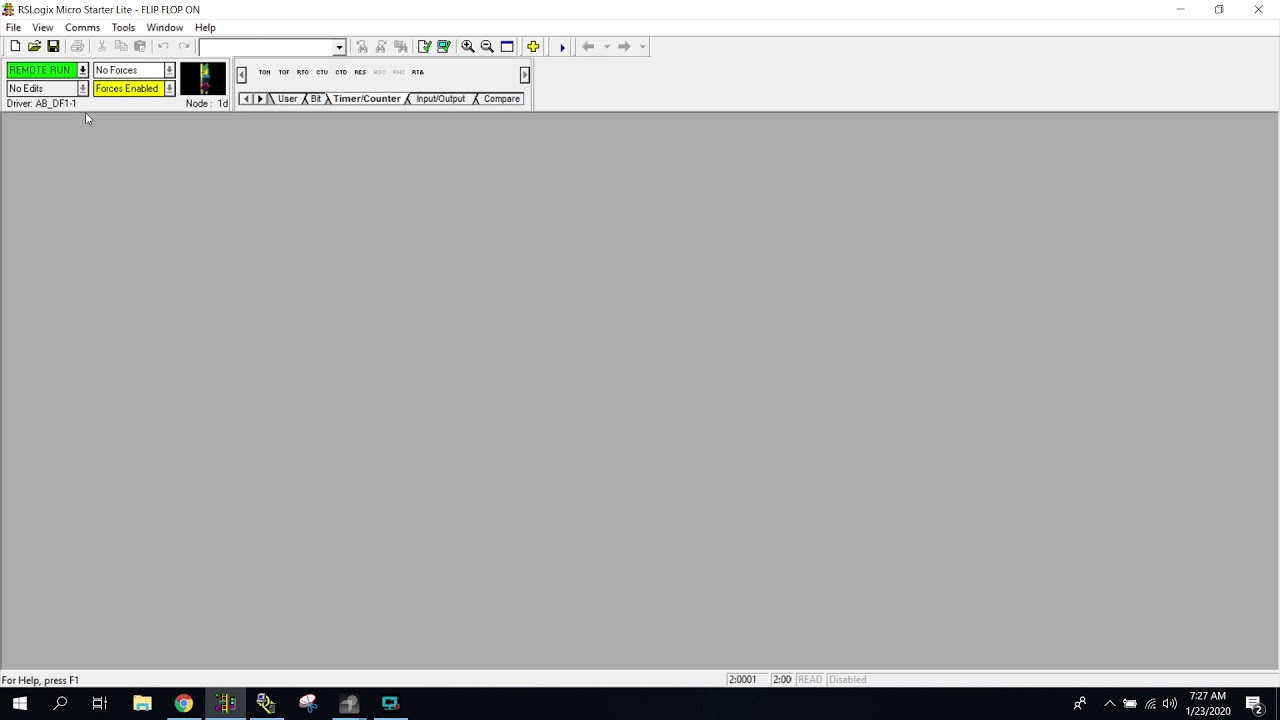The image size is (1280, 720).
Task: Zoom out with magnifier minus icon
Action: pyautogui.click(x=487, y=46)
